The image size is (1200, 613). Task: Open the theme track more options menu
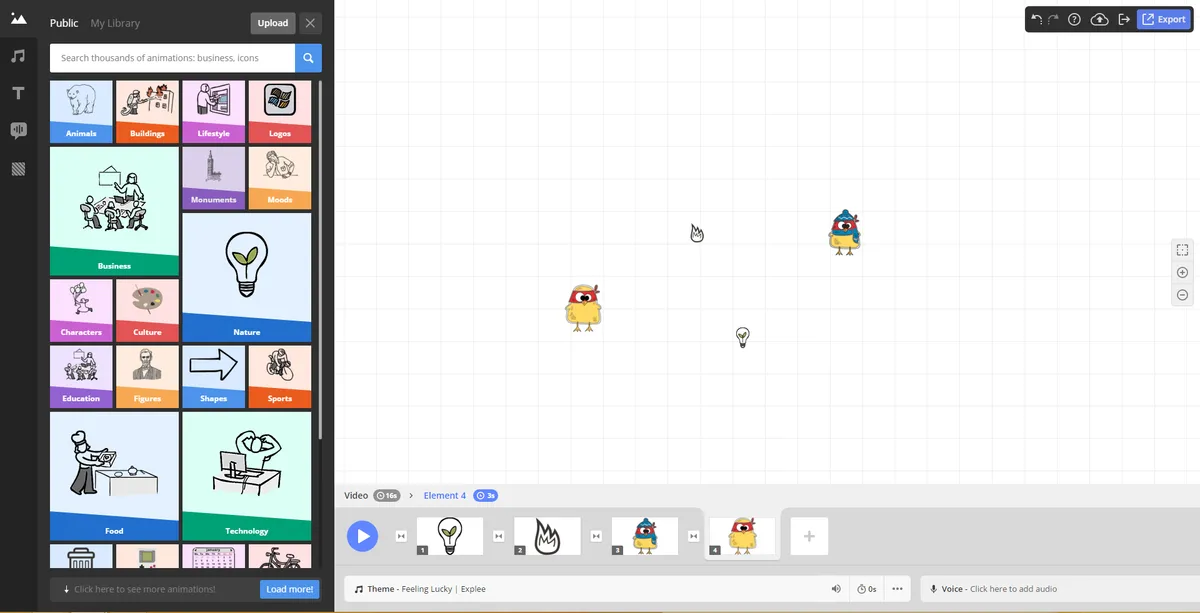897,589
